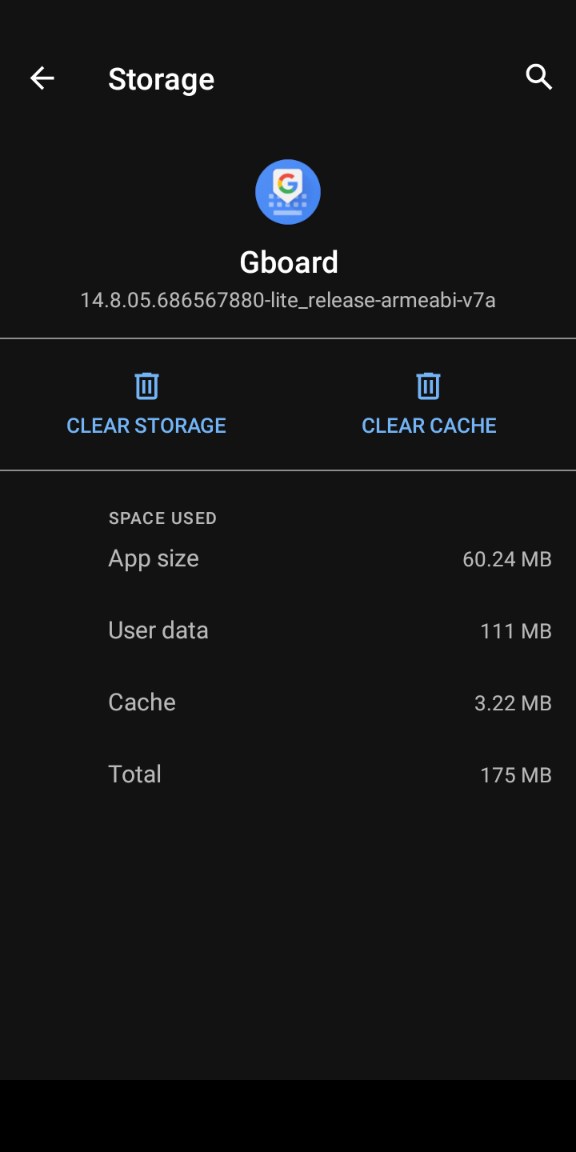Select the App size row label
This screenshot has height=1152, width=576.
tap(154, 558)
